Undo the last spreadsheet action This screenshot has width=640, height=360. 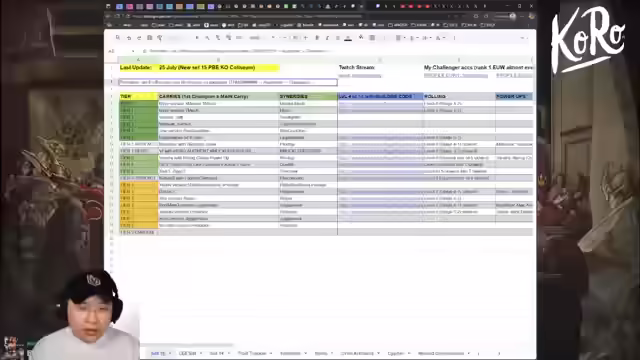[x=129, y=38]
